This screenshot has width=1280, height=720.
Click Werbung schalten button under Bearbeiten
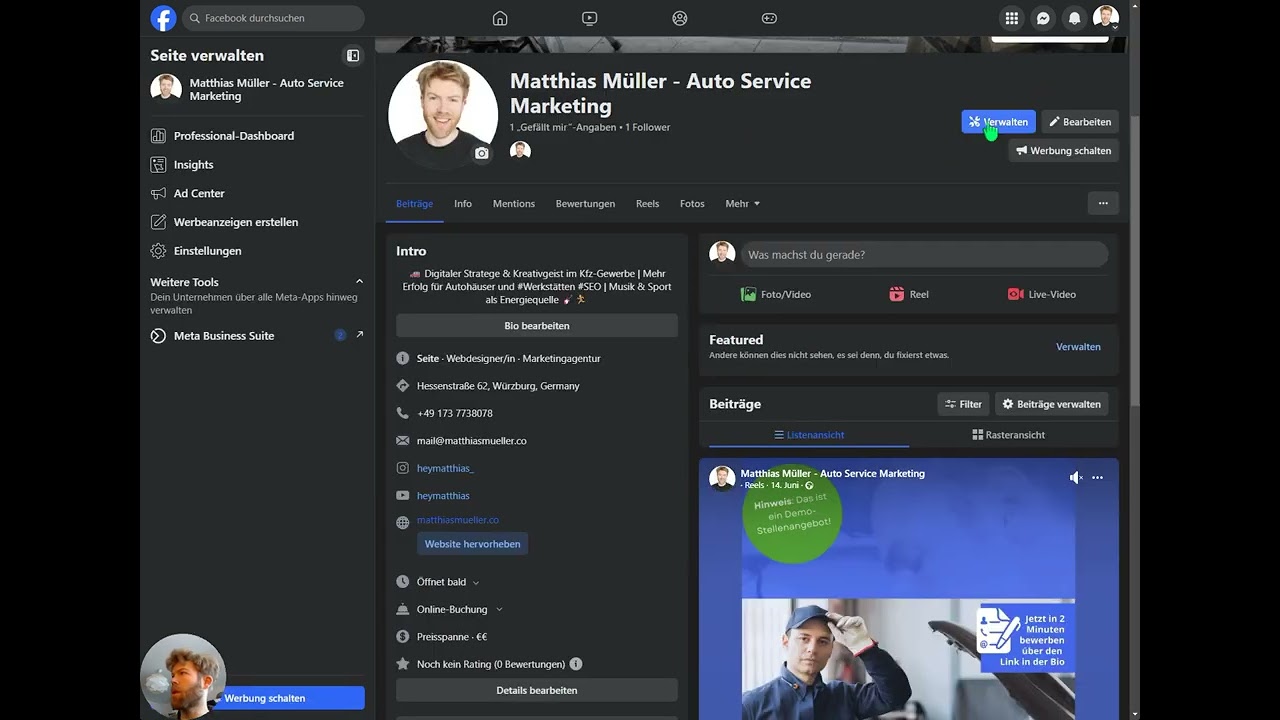[1063, 151]
